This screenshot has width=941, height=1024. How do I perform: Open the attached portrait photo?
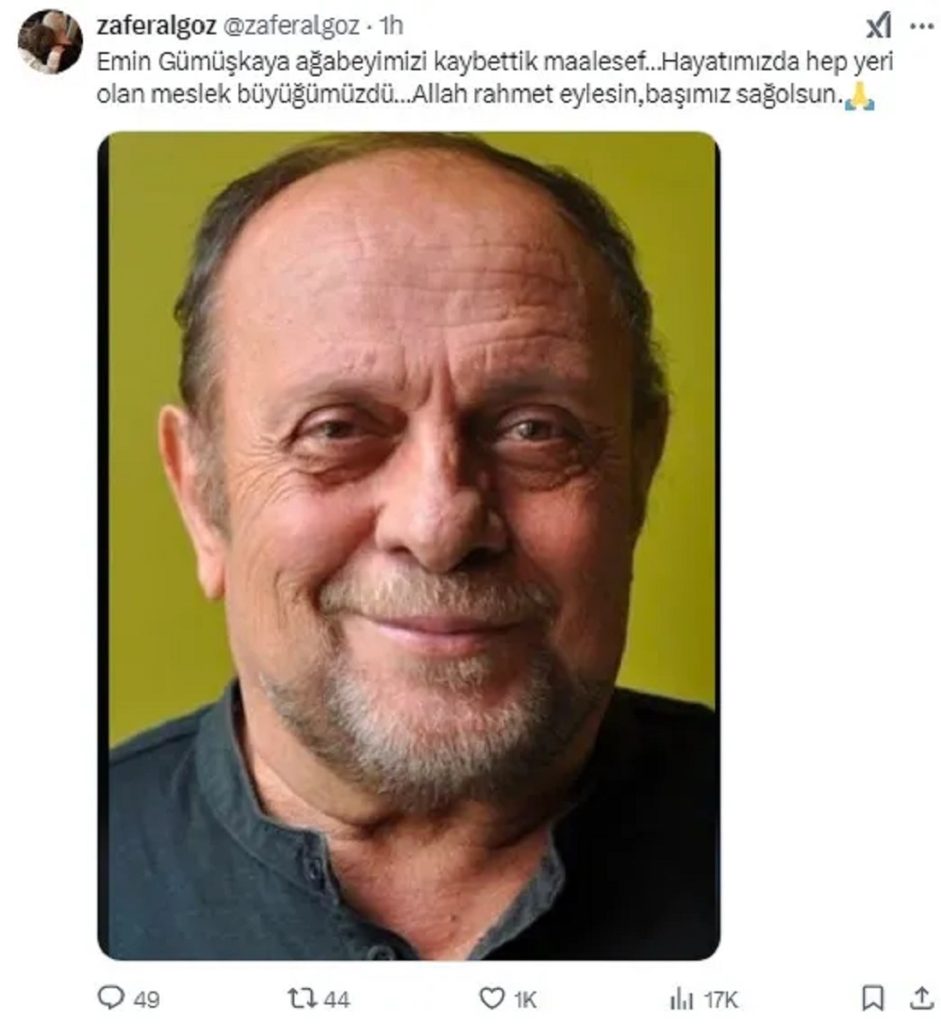click(408, 546)
